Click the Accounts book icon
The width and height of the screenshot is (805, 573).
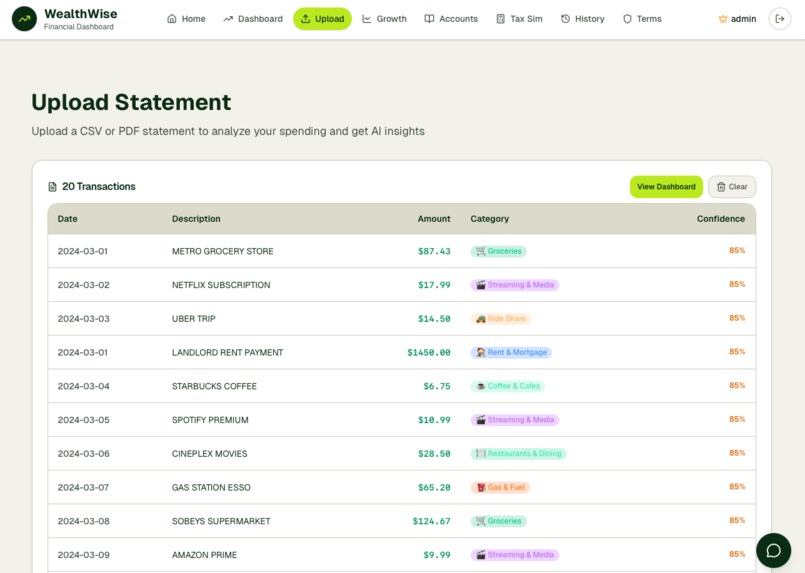click(429, 19)
